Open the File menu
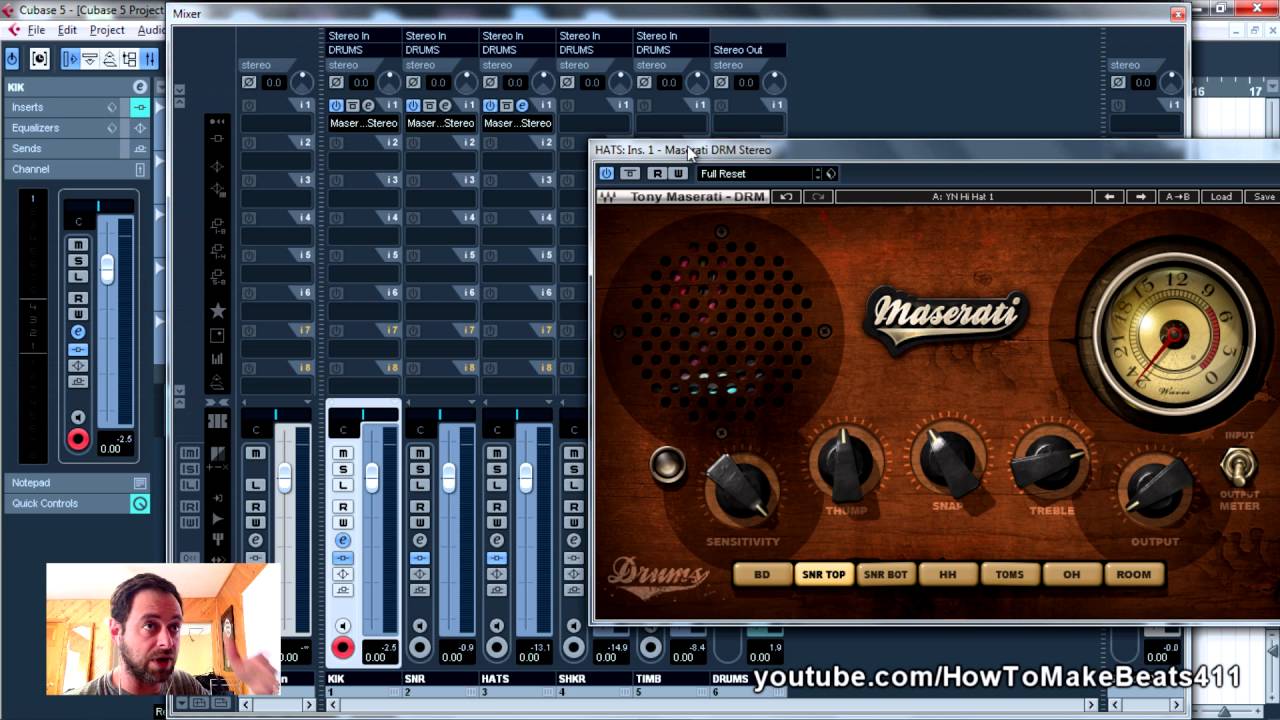1280x720 pixels. click(36, 30)
